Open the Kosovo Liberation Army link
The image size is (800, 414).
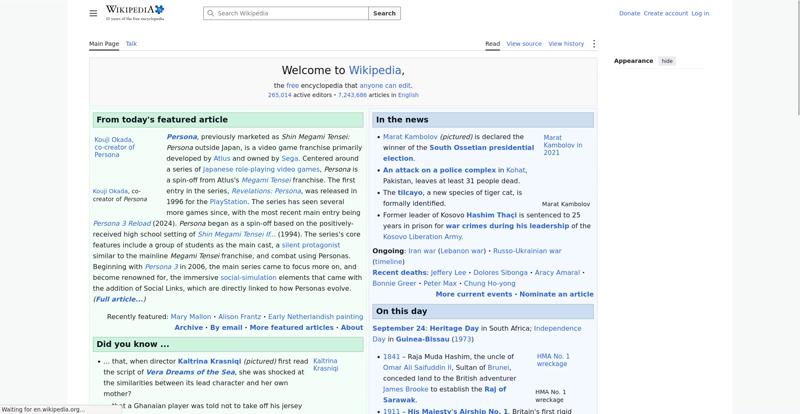(x=422, y=237)
